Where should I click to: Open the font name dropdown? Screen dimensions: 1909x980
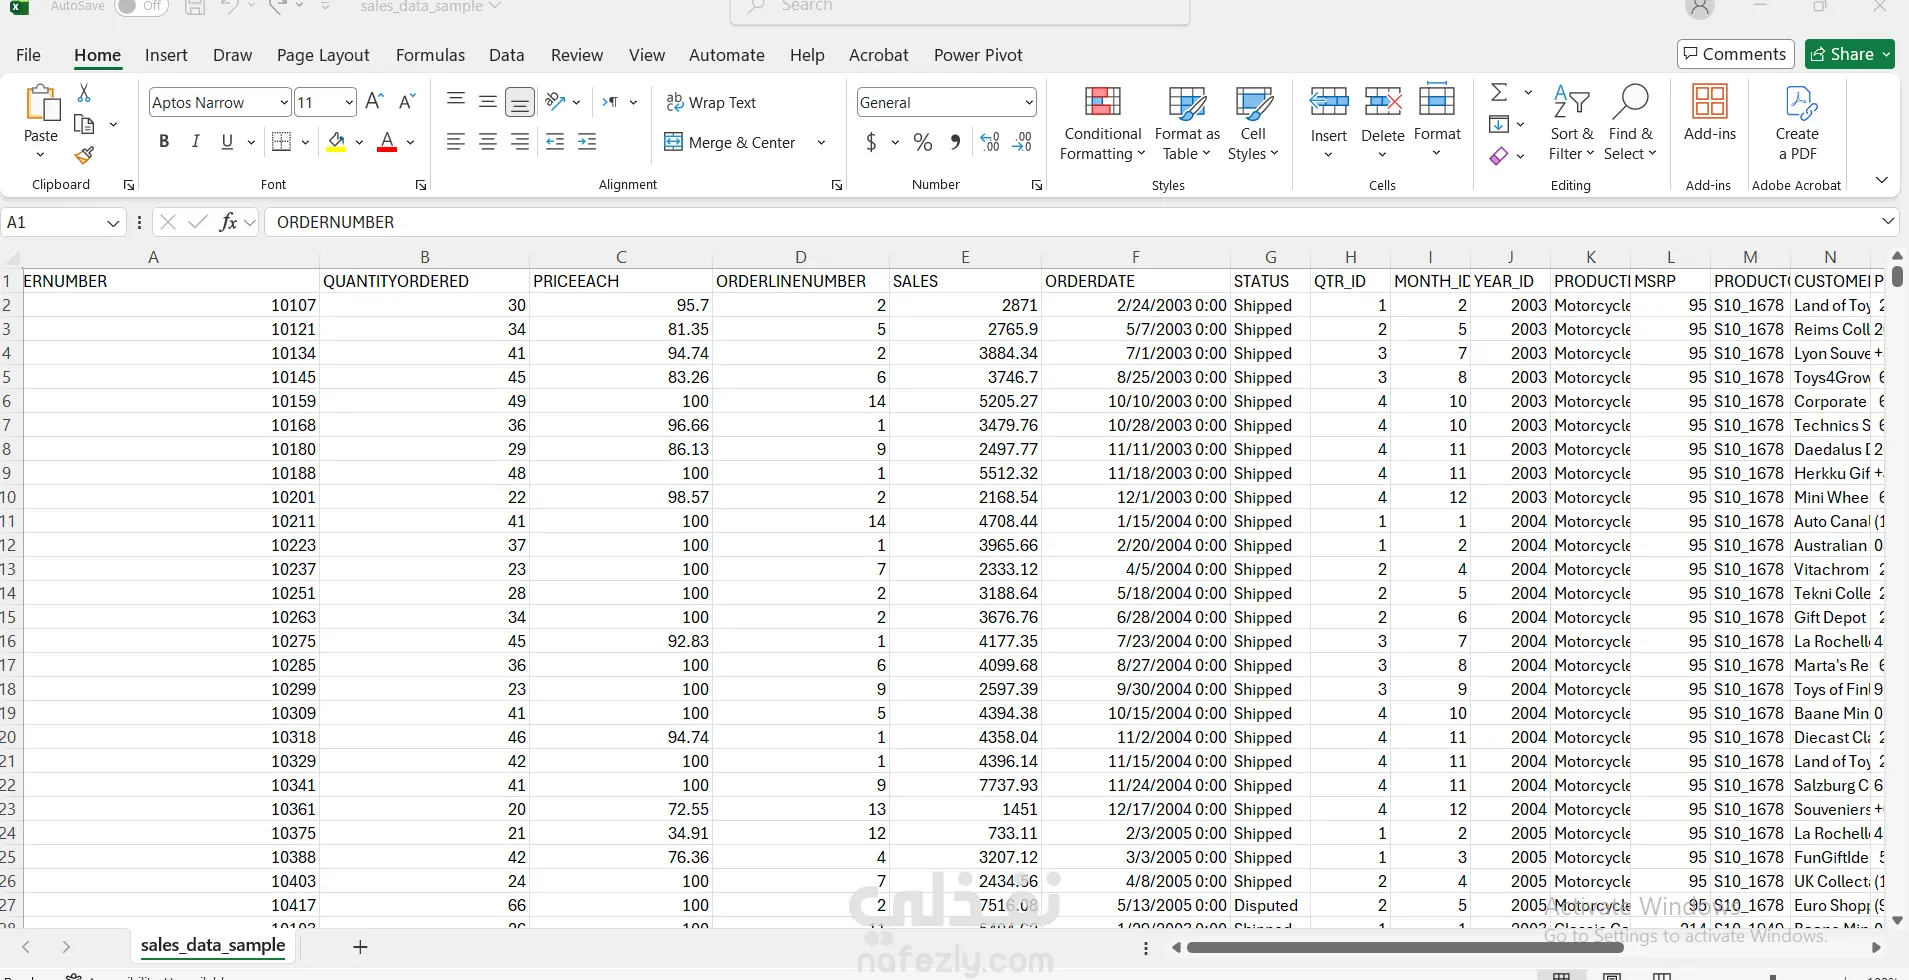point(284,103)
